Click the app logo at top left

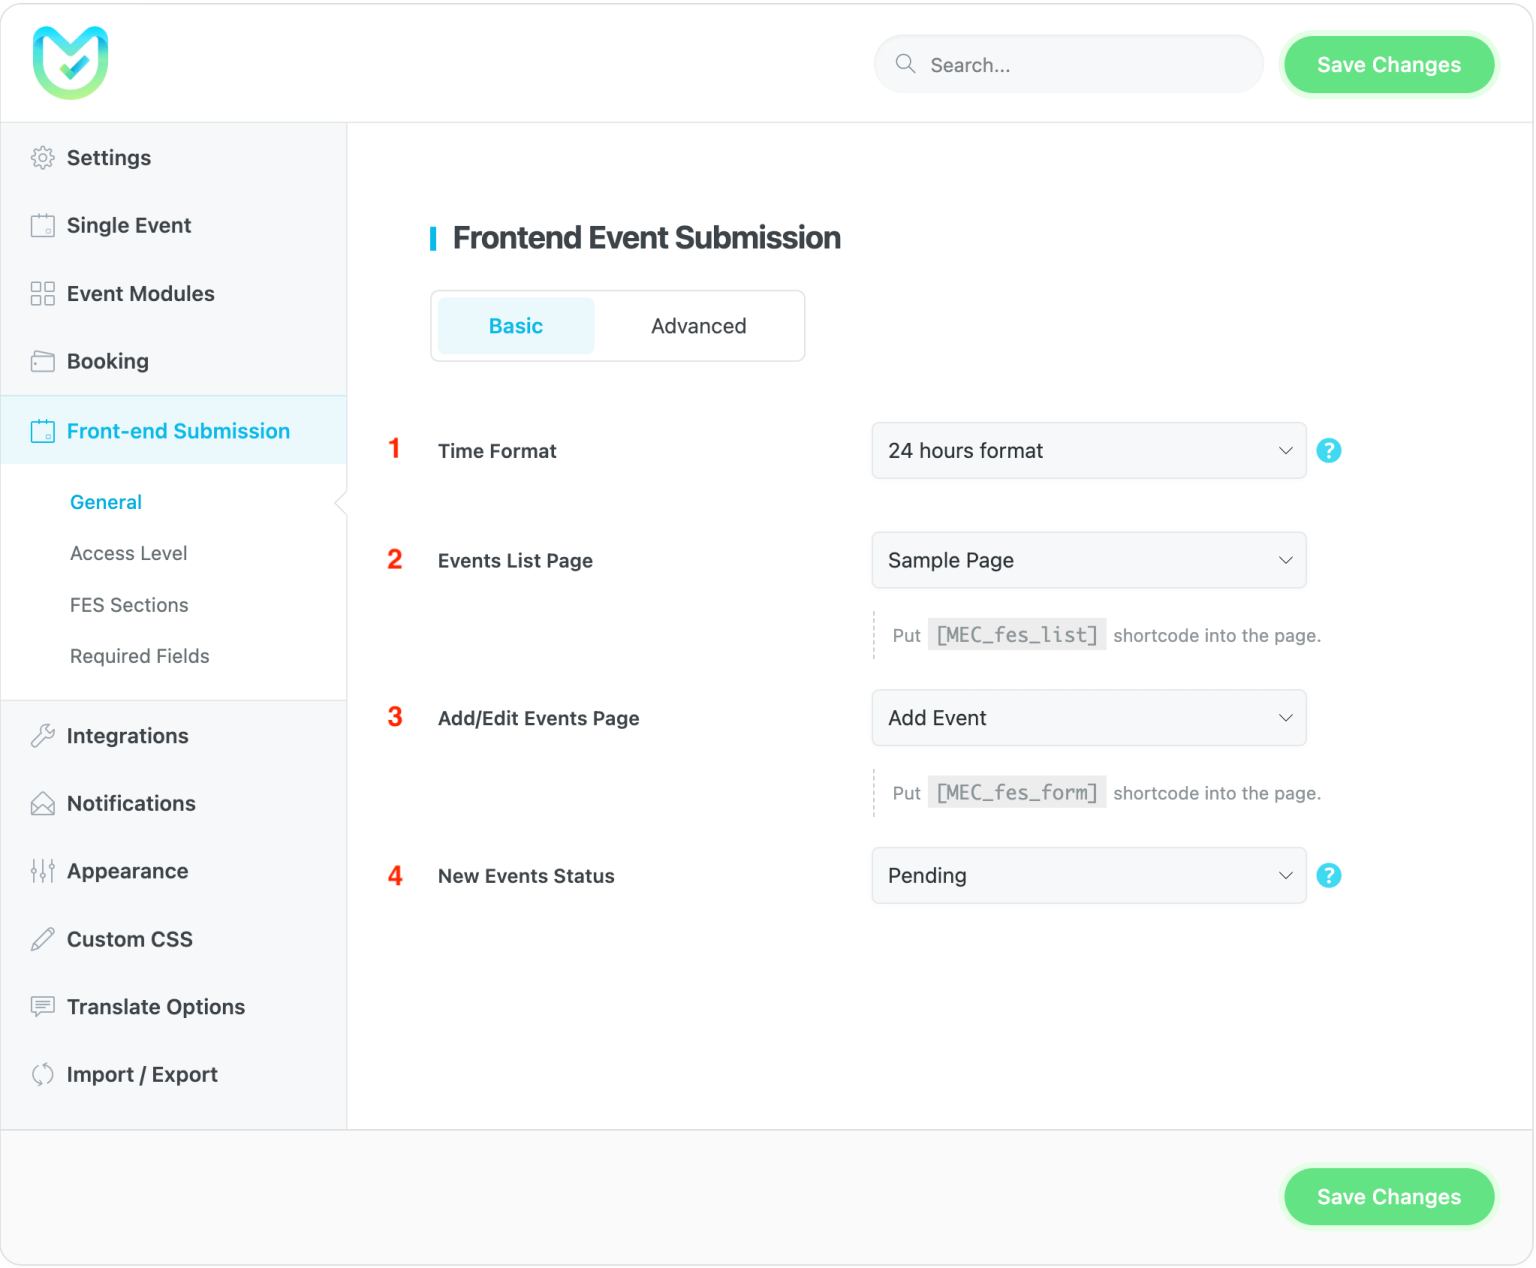[70, 62]
